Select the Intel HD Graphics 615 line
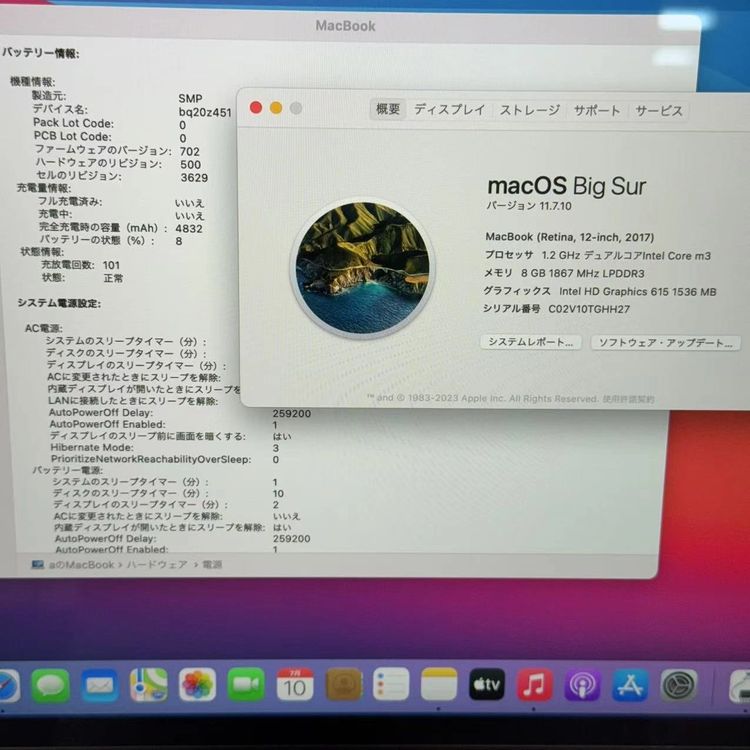 point(600,291)
